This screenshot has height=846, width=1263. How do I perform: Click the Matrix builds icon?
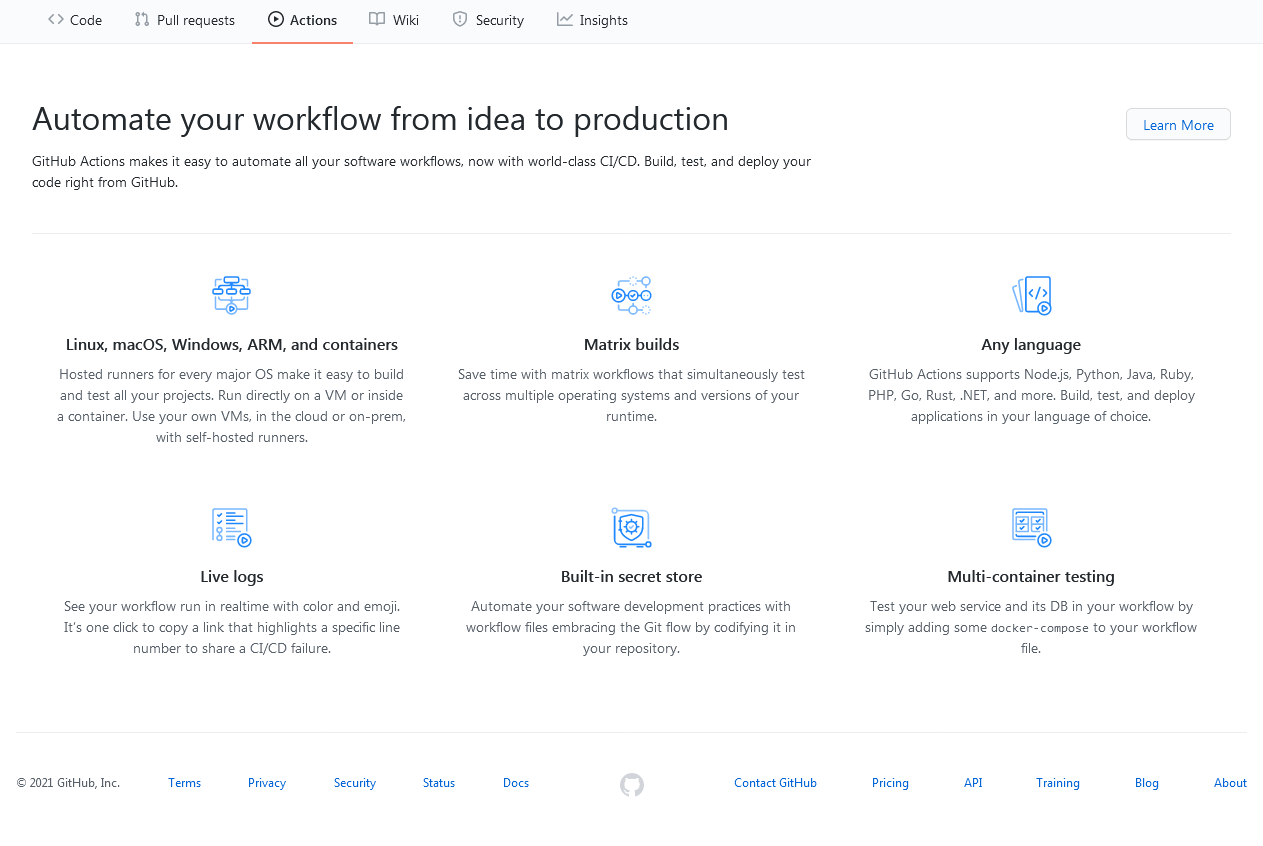[631, 295]
